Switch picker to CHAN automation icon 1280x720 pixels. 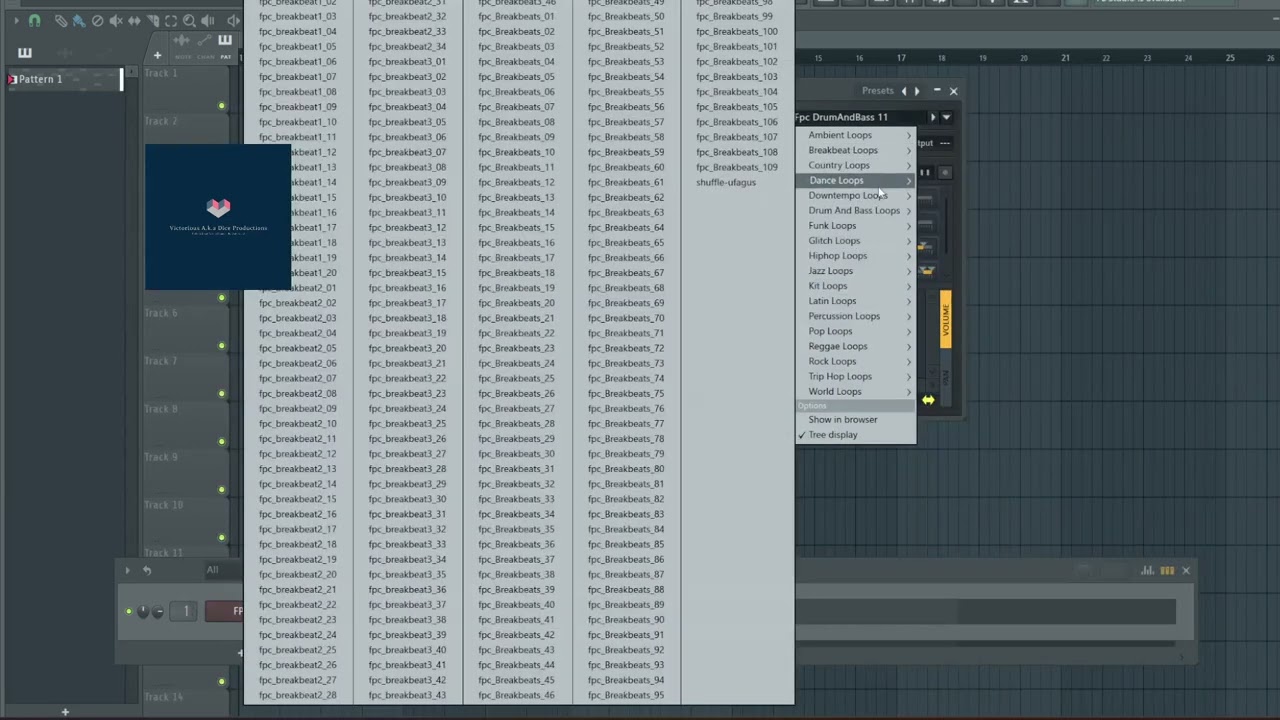204,40
